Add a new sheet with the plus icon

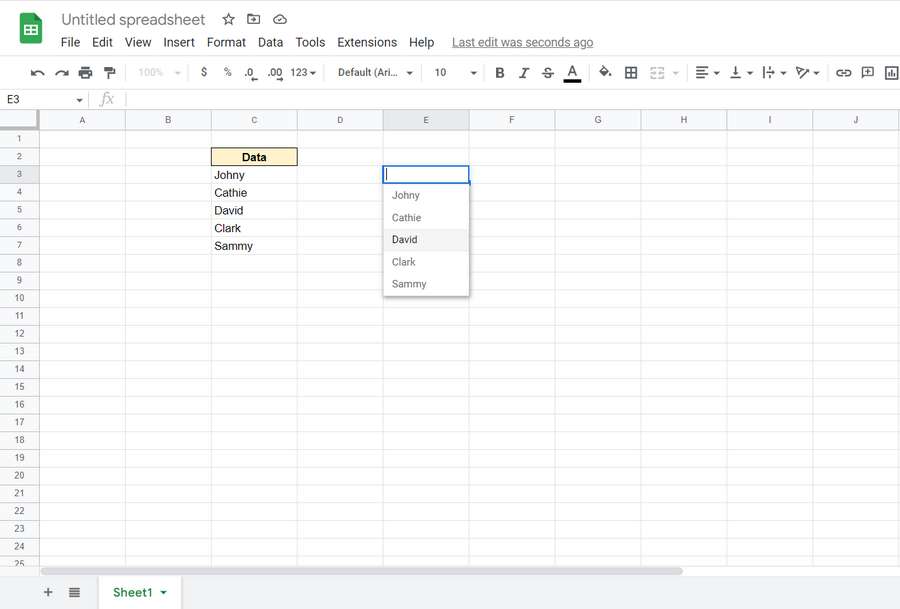(48, 592)
